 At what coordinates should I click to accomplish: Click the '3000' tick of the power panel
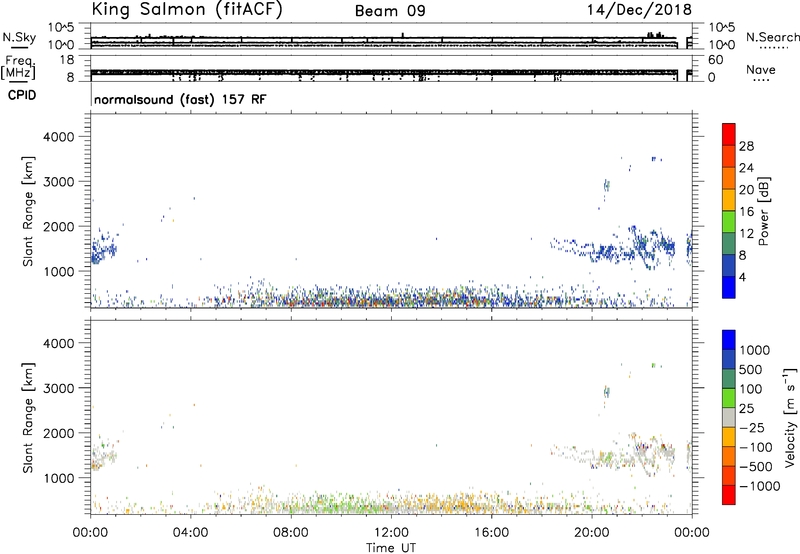tap(59, 182)
